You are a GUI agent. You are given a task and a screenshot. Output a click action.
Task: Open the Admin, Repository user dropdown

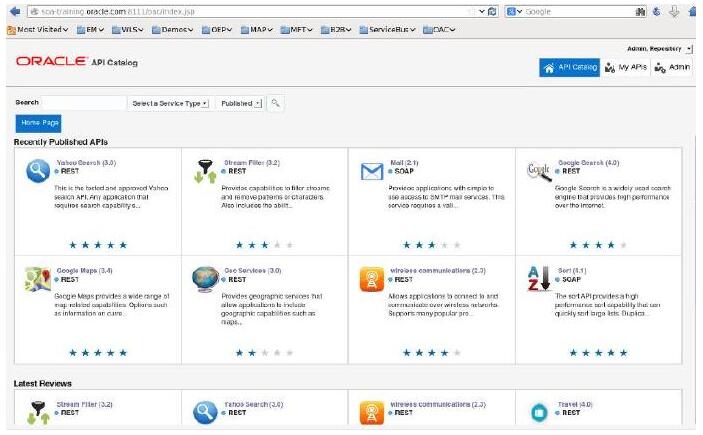[x=659, y=48]
